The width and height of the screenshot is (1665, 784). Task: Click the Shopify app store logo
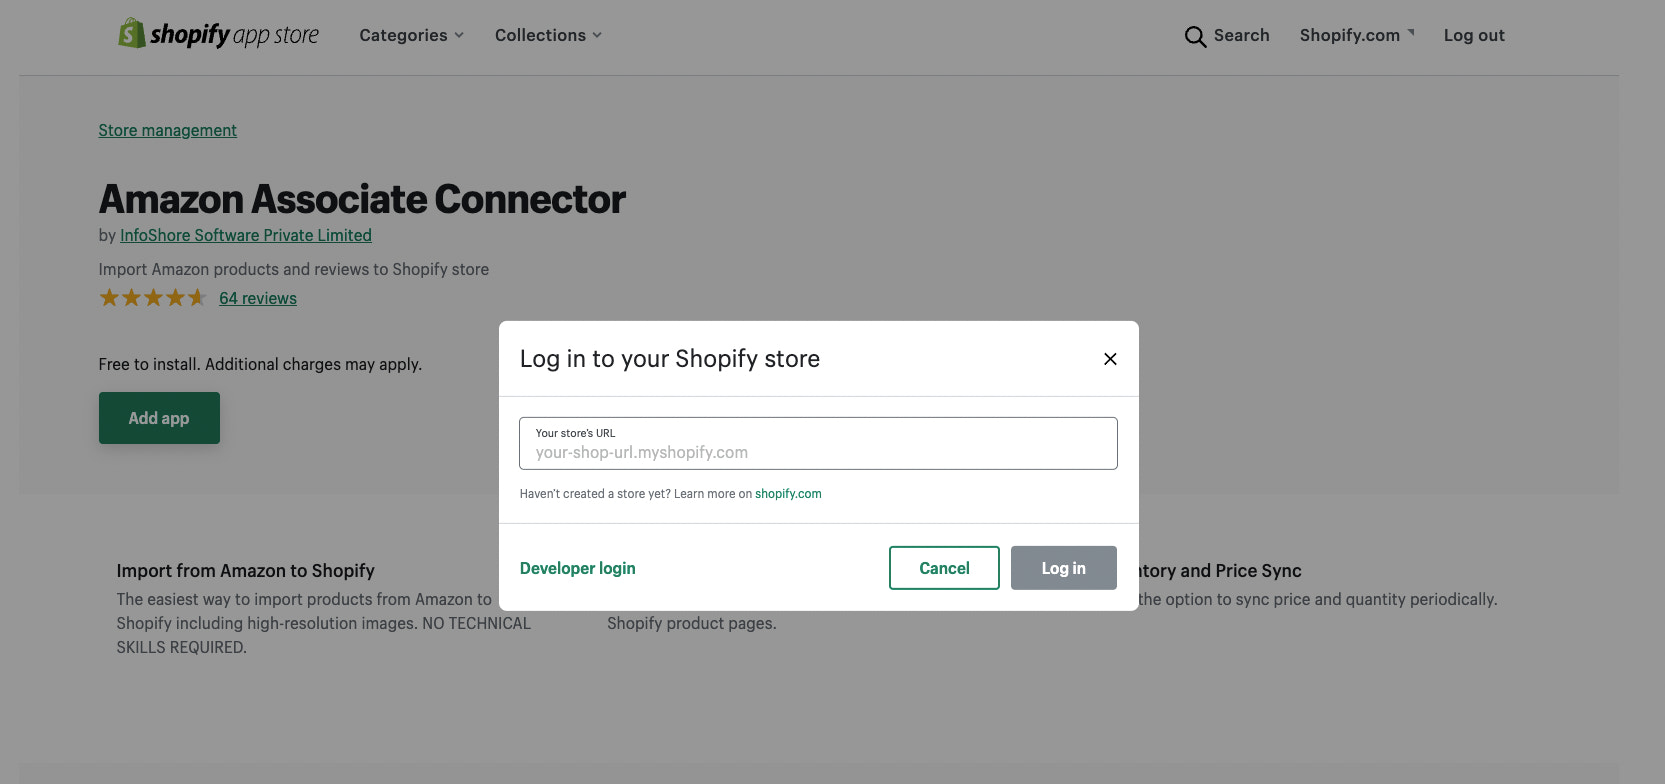coord(218,34)
